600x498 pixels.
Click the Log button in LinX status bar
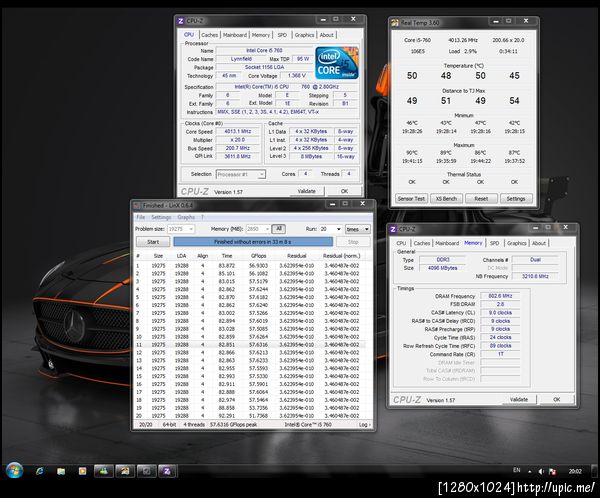click(x=364, y=425)
